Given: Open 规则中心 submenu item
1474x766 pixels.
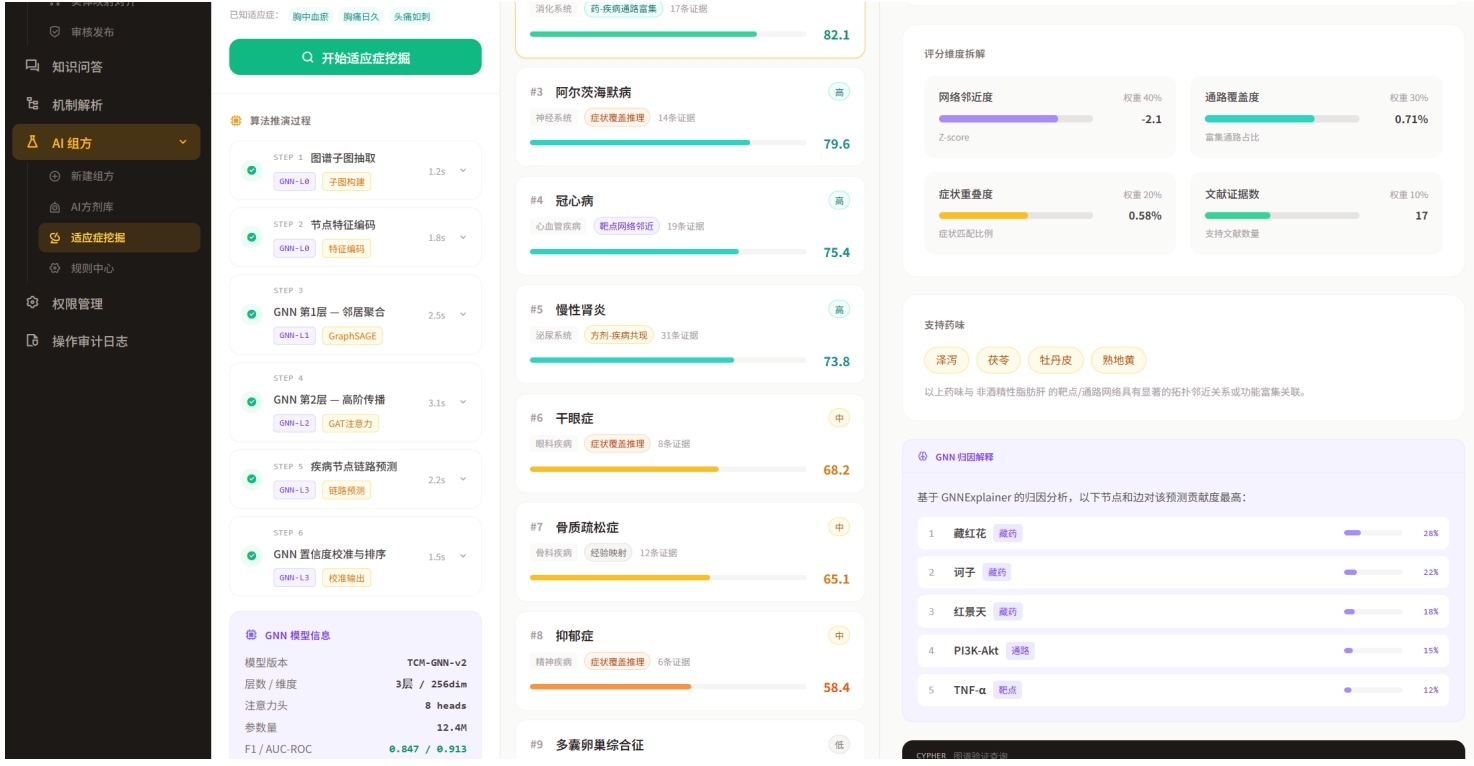Looking at the screenshot, I should 120,269.
